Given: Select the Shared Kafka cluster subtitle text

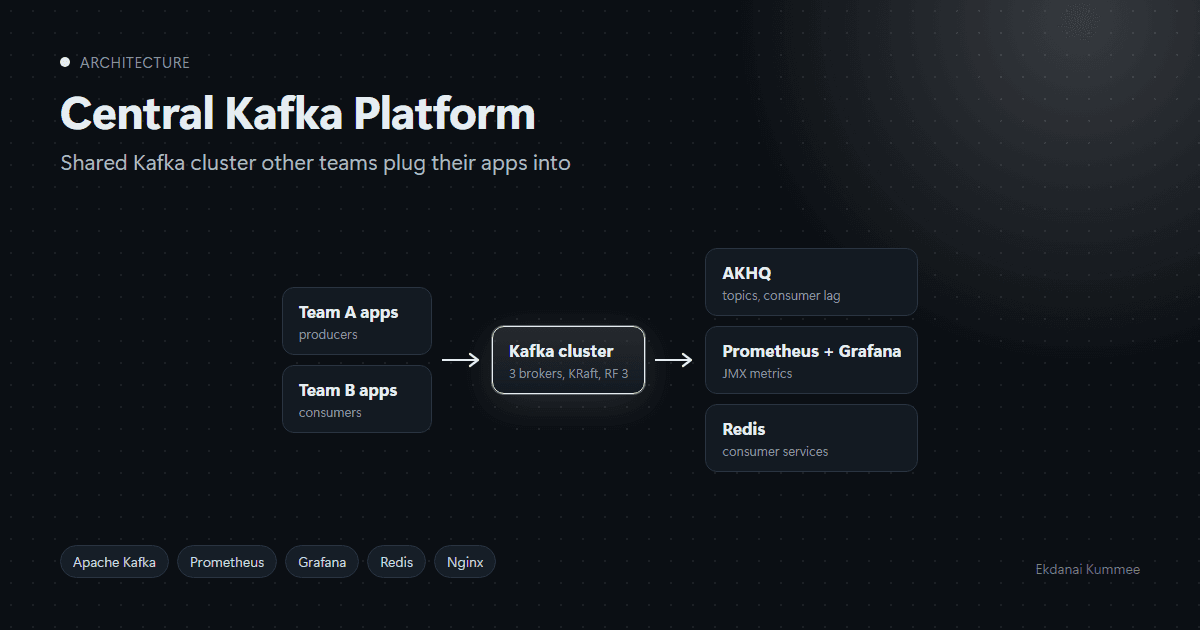Looking at the screenshot, I should coord(316,163).
